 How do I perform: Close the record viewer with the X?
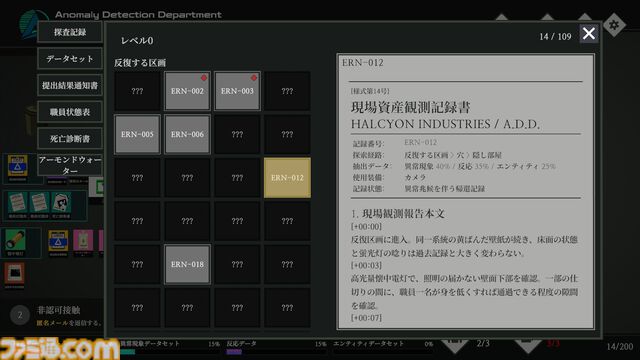pos(589,33)
